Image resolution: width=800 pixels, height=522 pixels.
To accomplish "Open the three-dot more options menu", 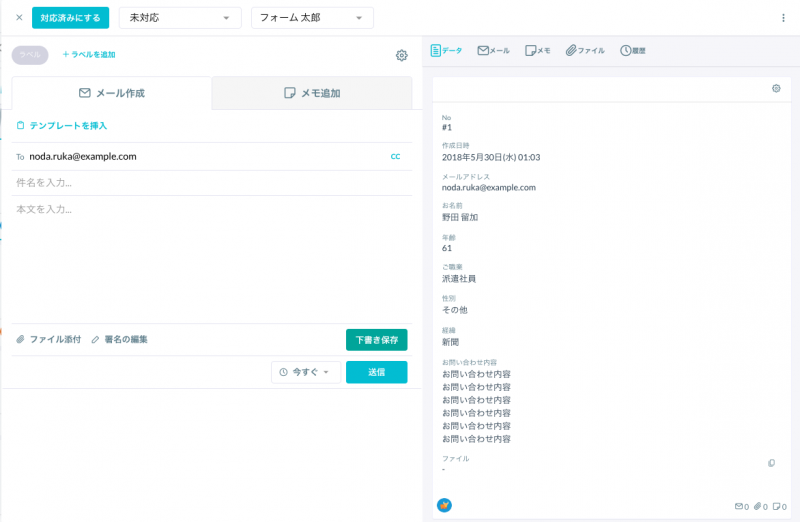I will pos(783,18).
